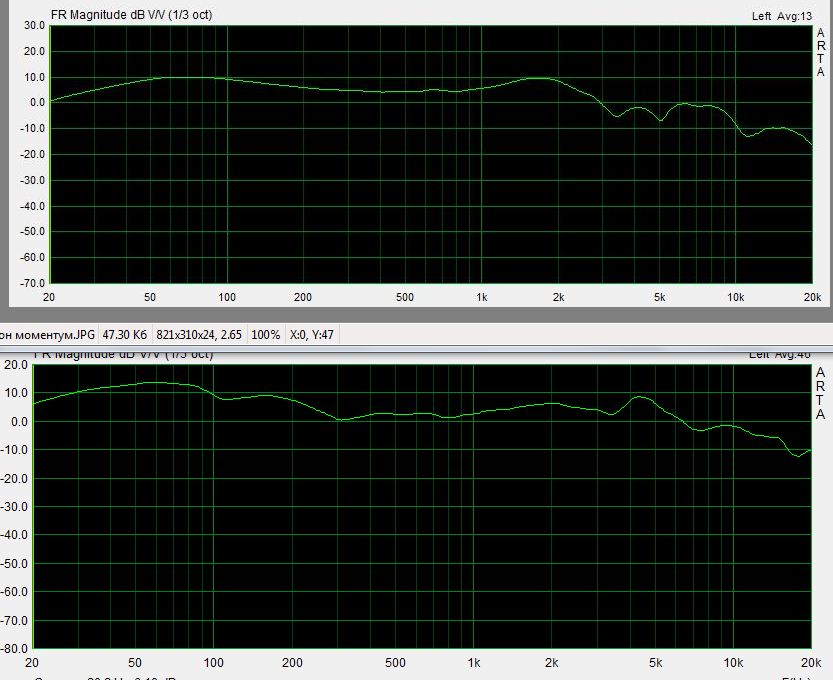The width and height of the screenshot is (833, 680).
Task: Click the 'Left Avg:13' label on top graph
Action: point(781,16)
